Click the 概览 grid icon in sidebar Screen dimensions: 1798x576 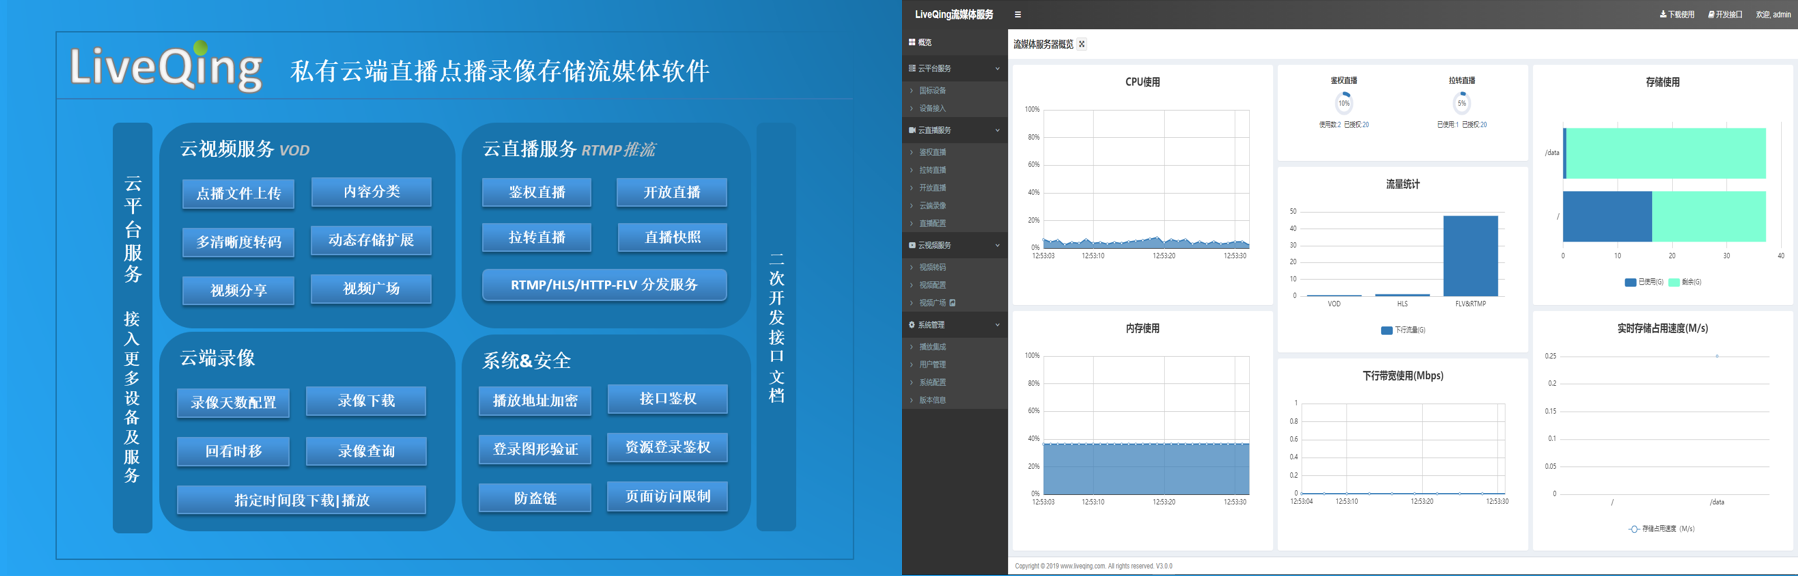[912, 42]
